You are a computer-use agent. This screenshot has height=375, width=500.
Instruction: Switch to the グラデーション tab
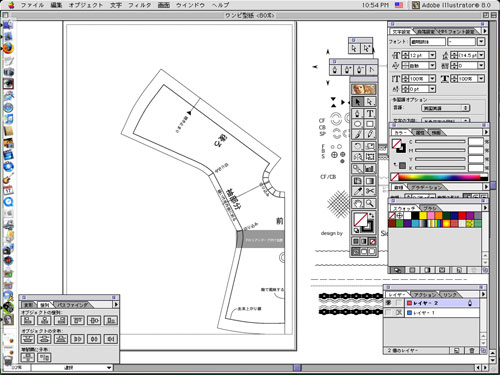click(426, 187)
